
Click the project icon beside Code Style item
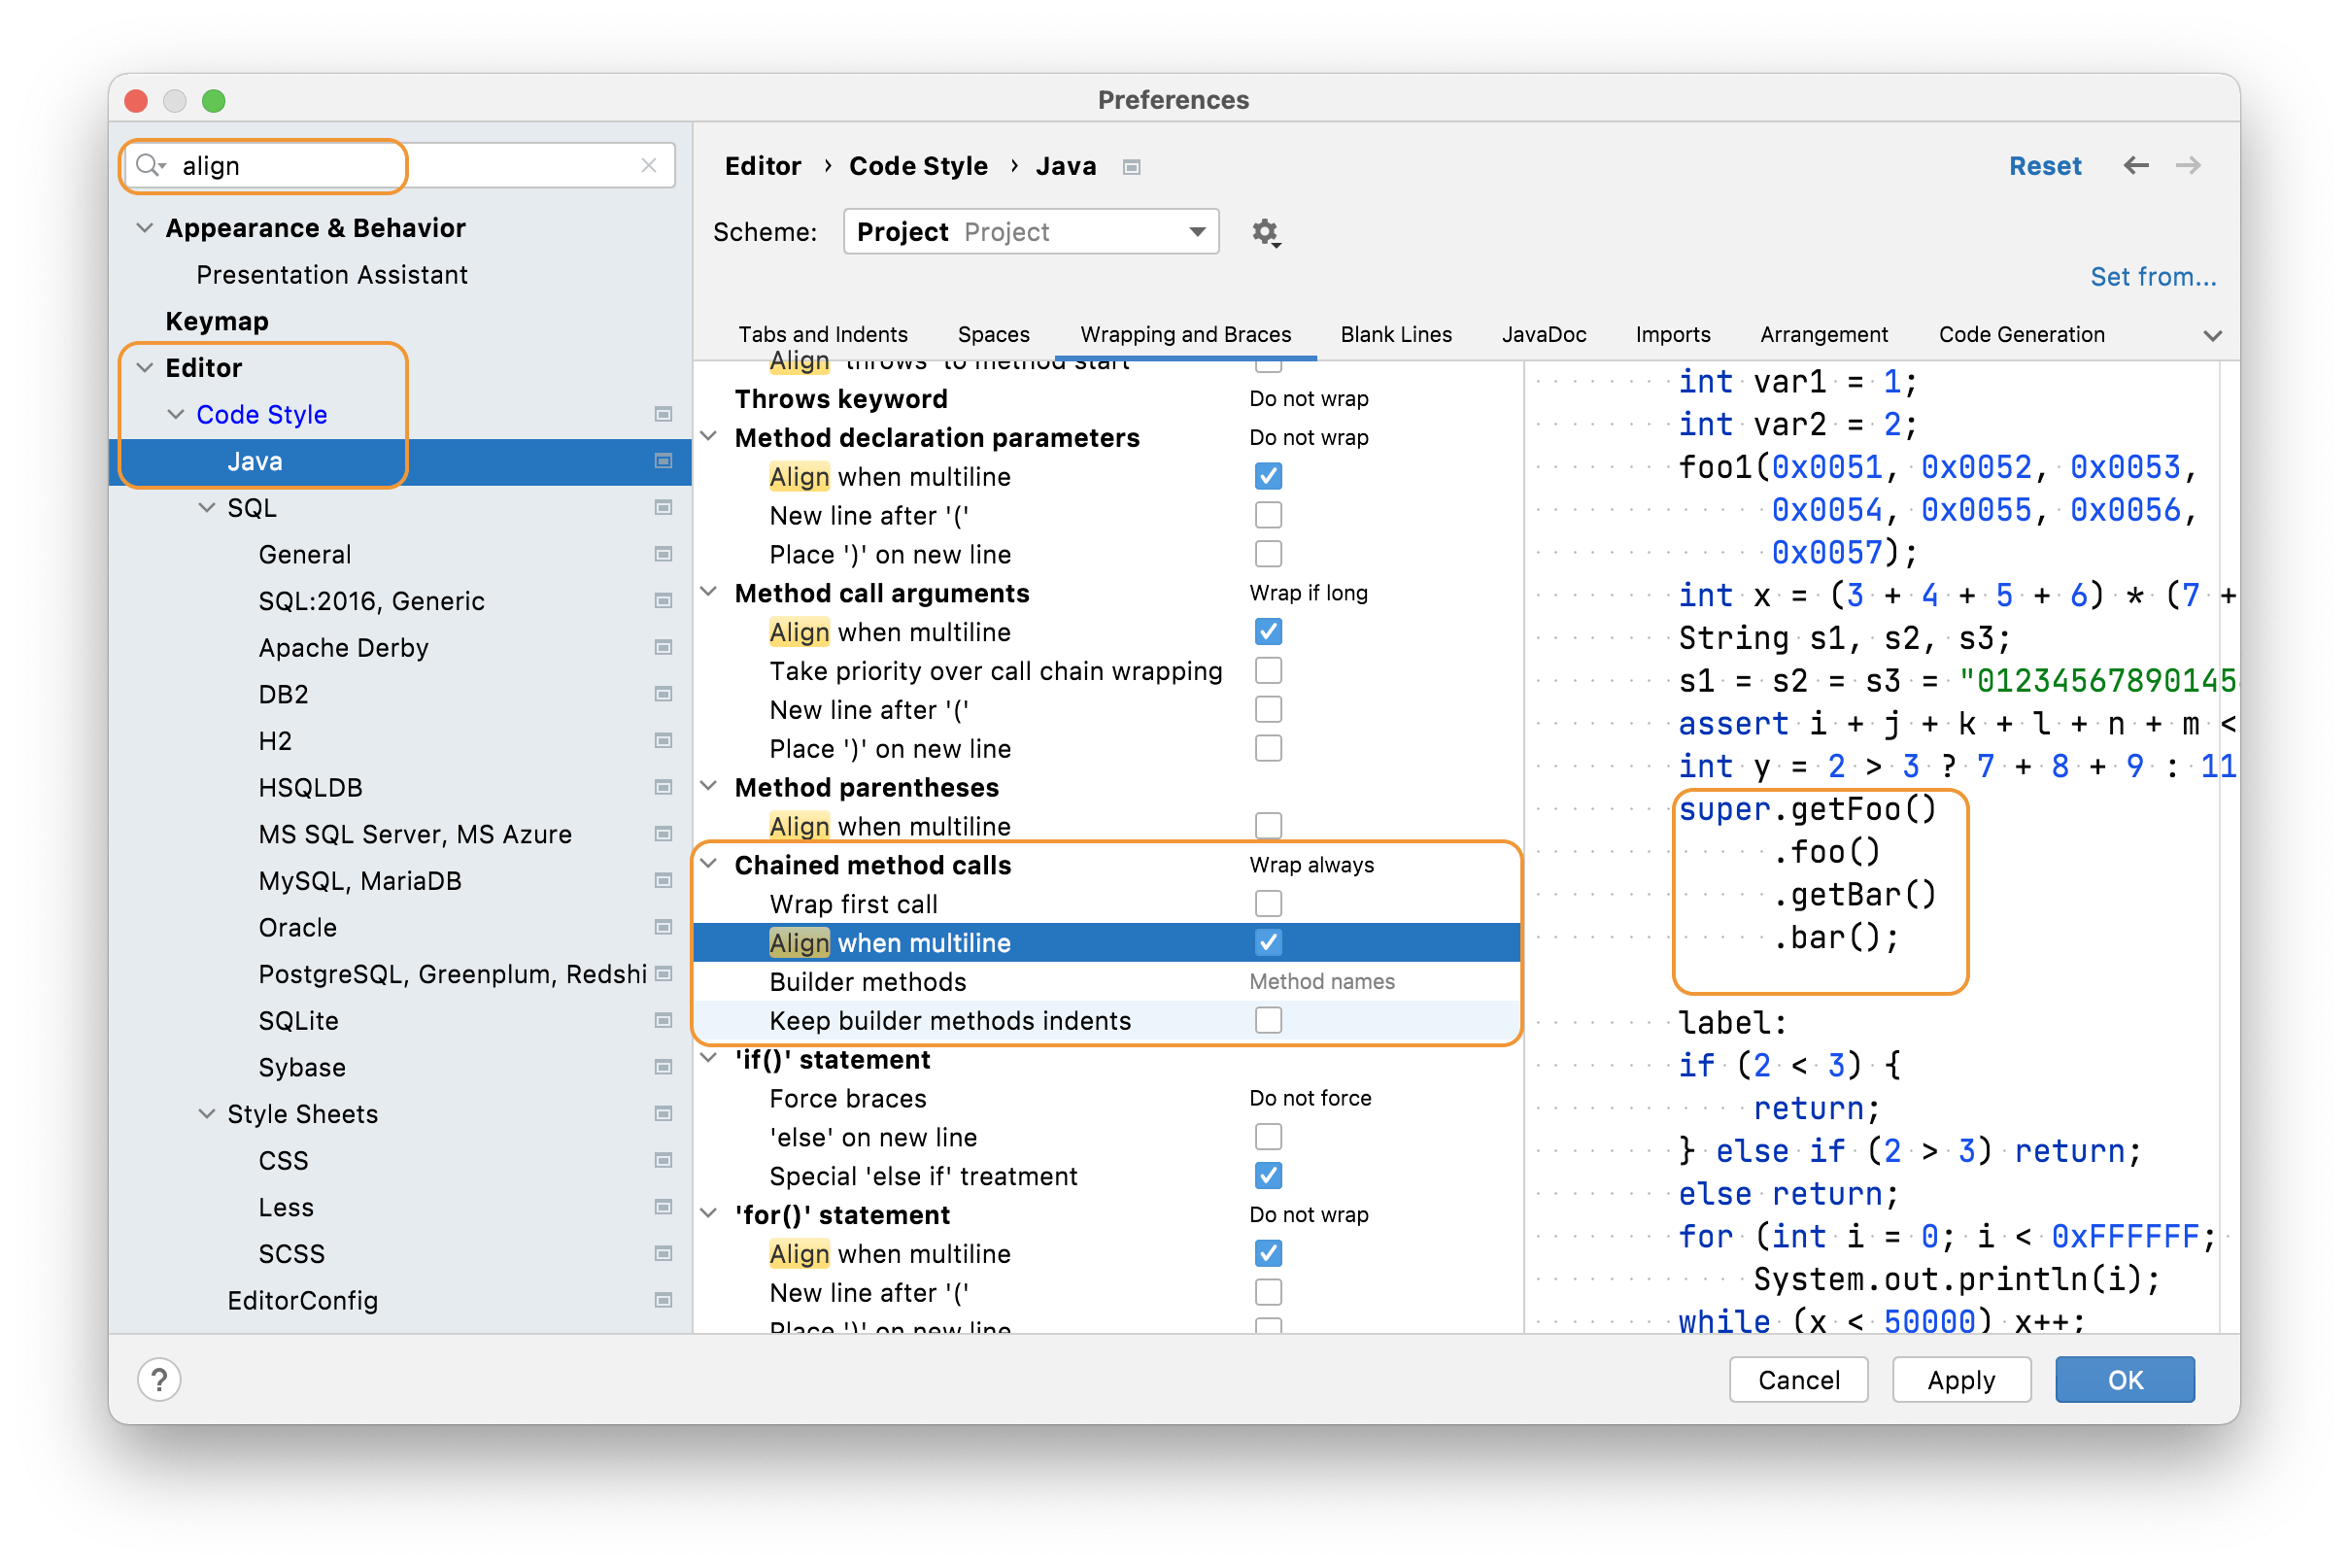coord(663,414)
